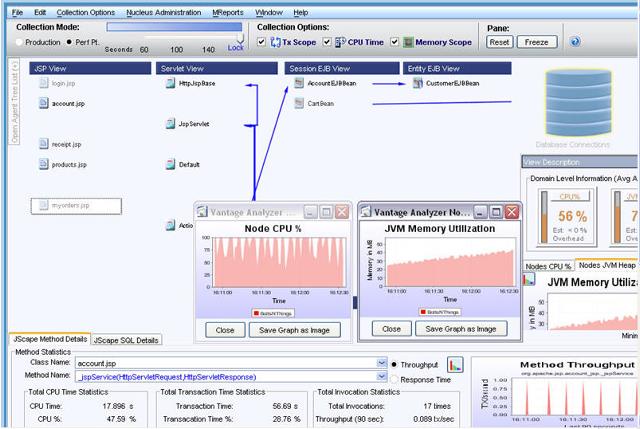640x429 pixels.
Task: Click the JSP View column header
Action: (x=90, y=68)
